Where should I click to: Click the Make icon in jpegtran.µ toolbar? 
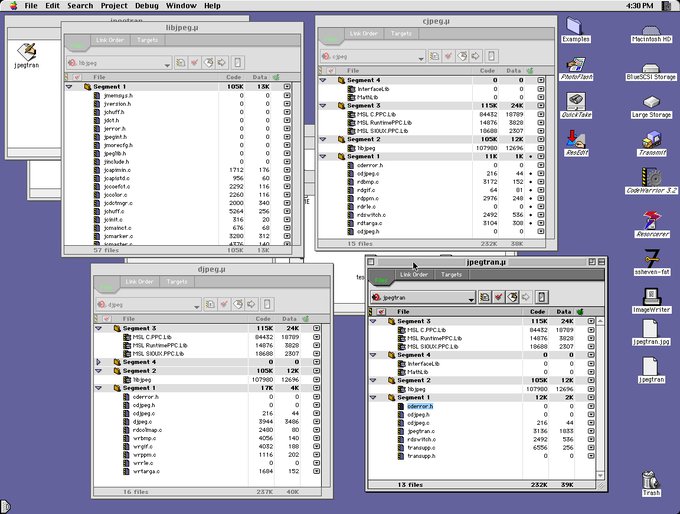coord(512,297)
